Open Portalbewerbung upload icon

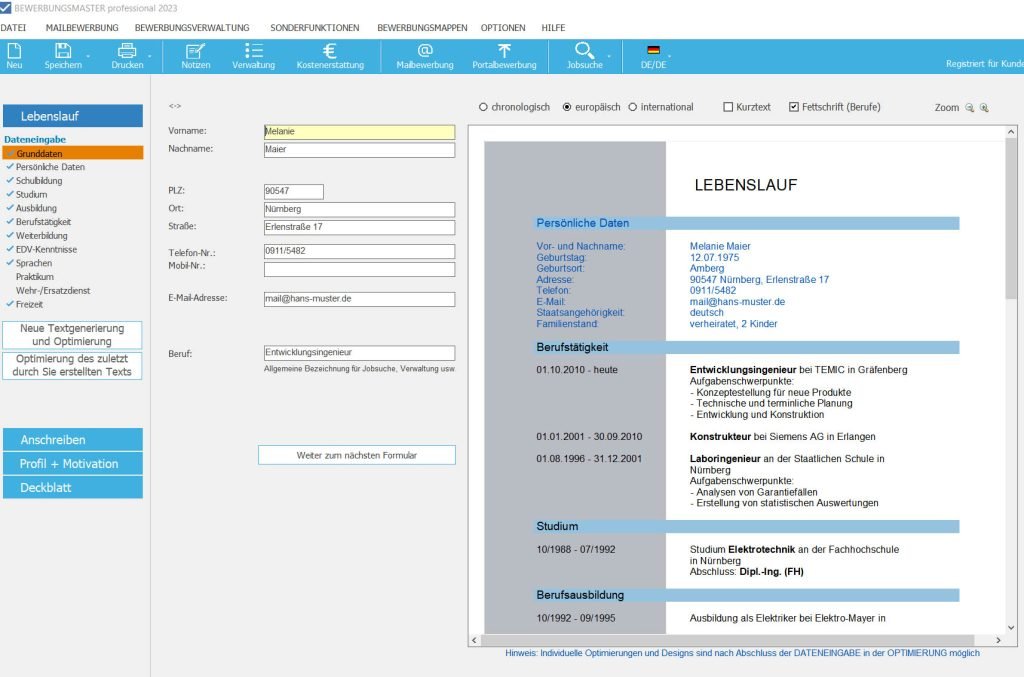click(504, 55)
